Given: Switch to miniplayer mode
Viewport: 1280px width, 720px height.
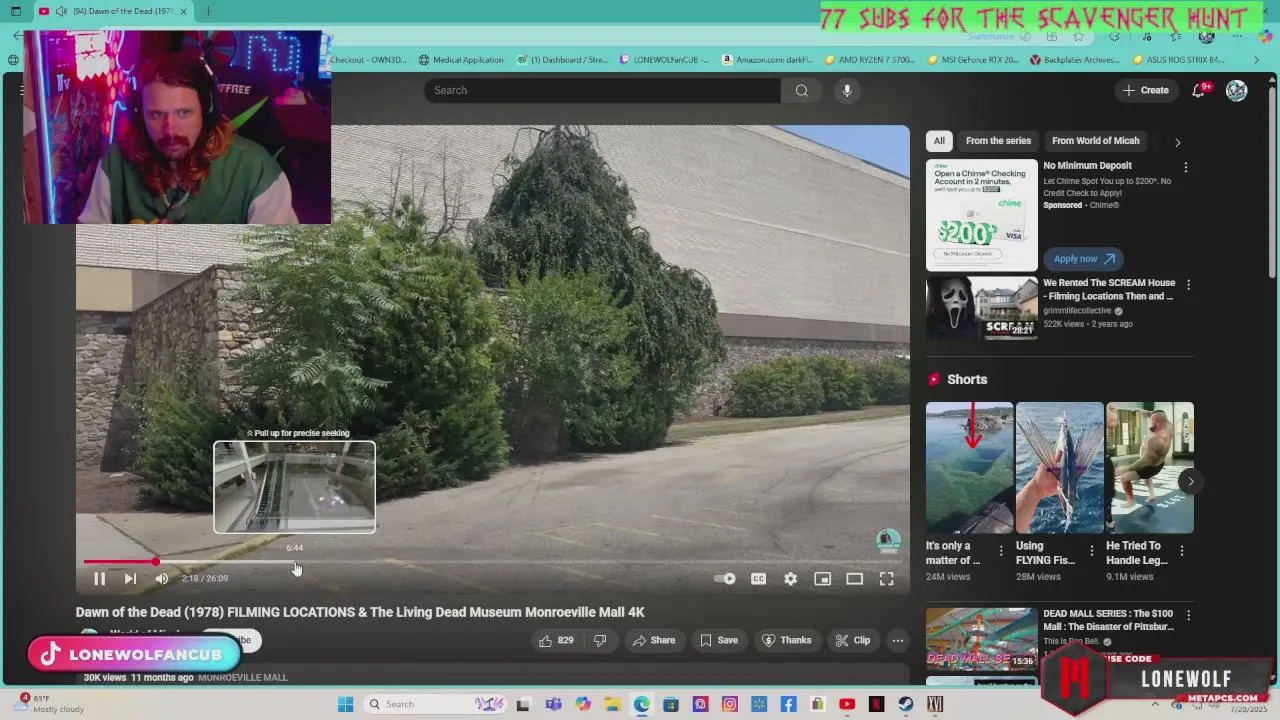Looking at the screenshot, I should click(822, 578).
